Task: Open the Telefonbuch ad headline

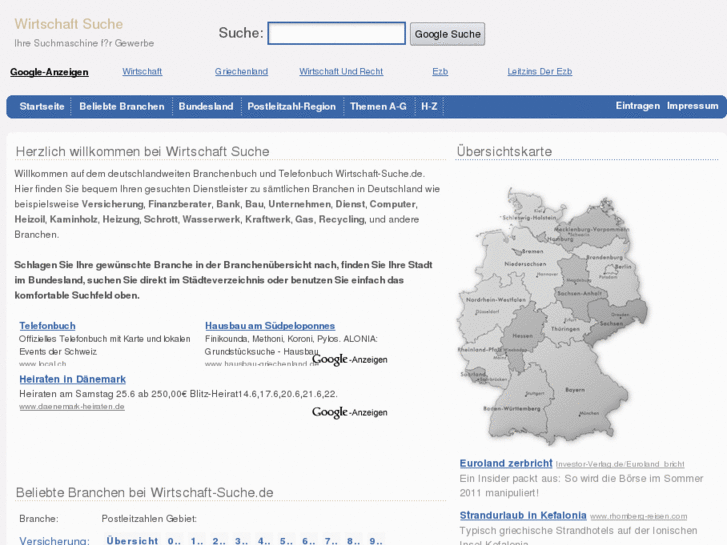Action: click(47, 326)
